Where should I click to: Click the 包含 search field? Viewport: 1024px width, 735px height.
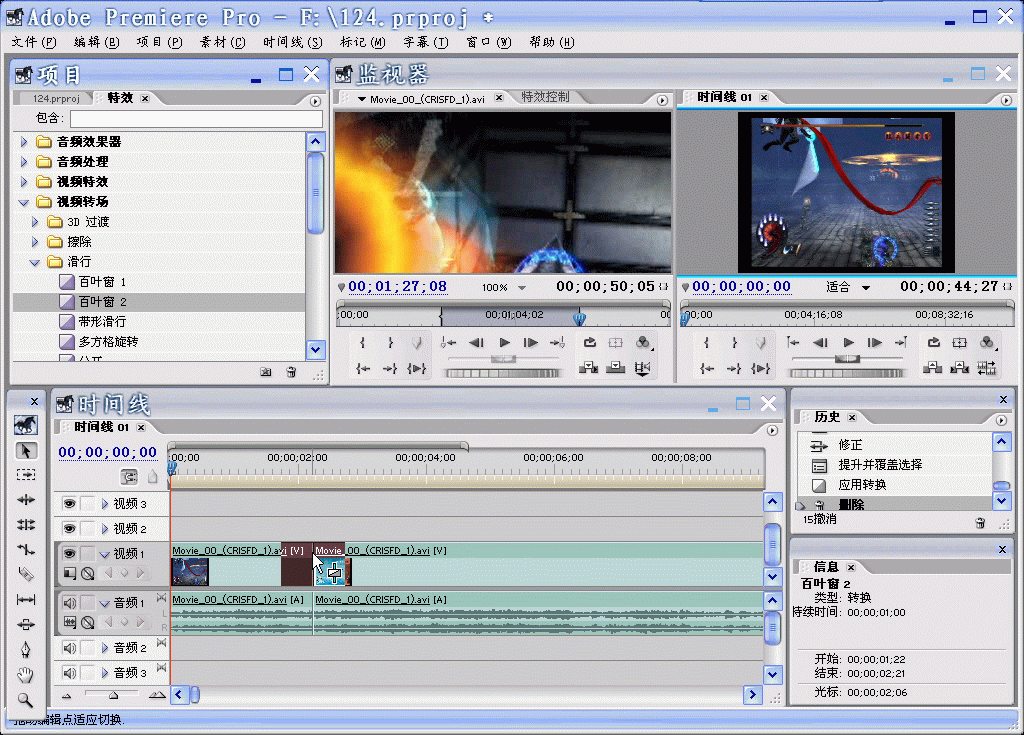196,118
